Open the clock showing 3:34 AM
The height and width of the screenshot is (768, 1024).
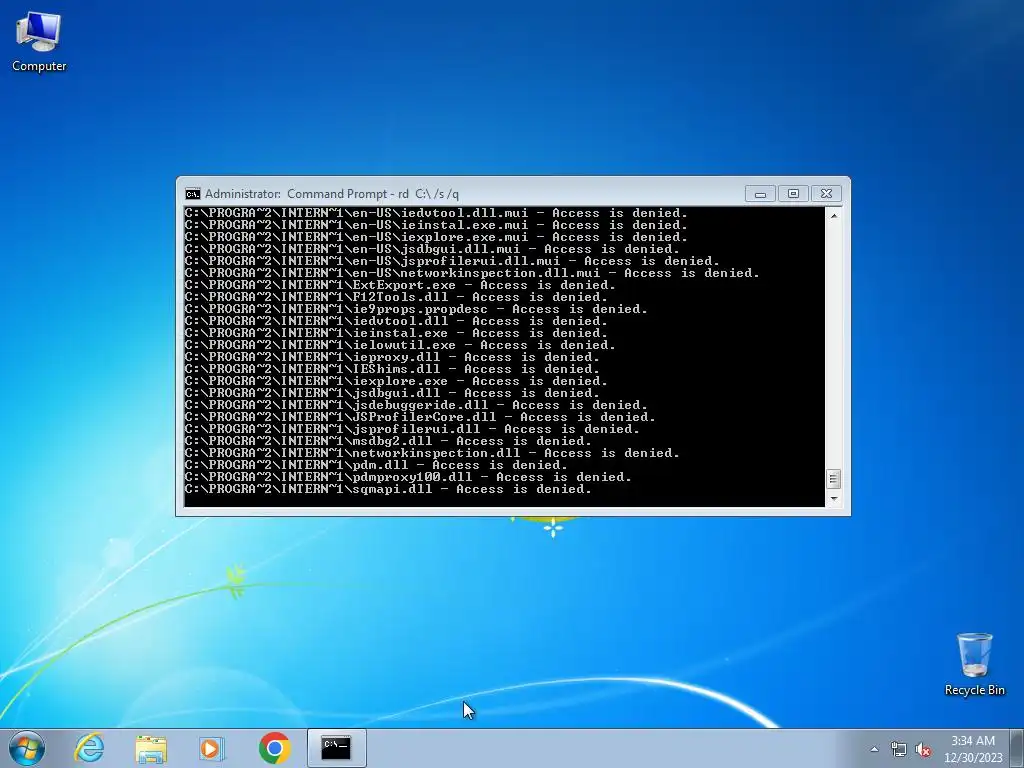973,748
